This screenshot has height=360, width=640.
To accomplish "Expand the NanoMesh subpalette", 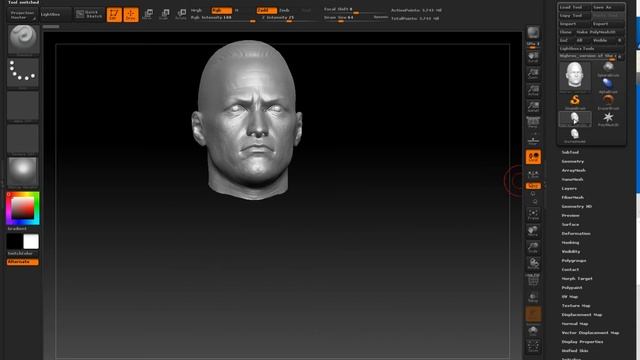I will click(572, 180).
